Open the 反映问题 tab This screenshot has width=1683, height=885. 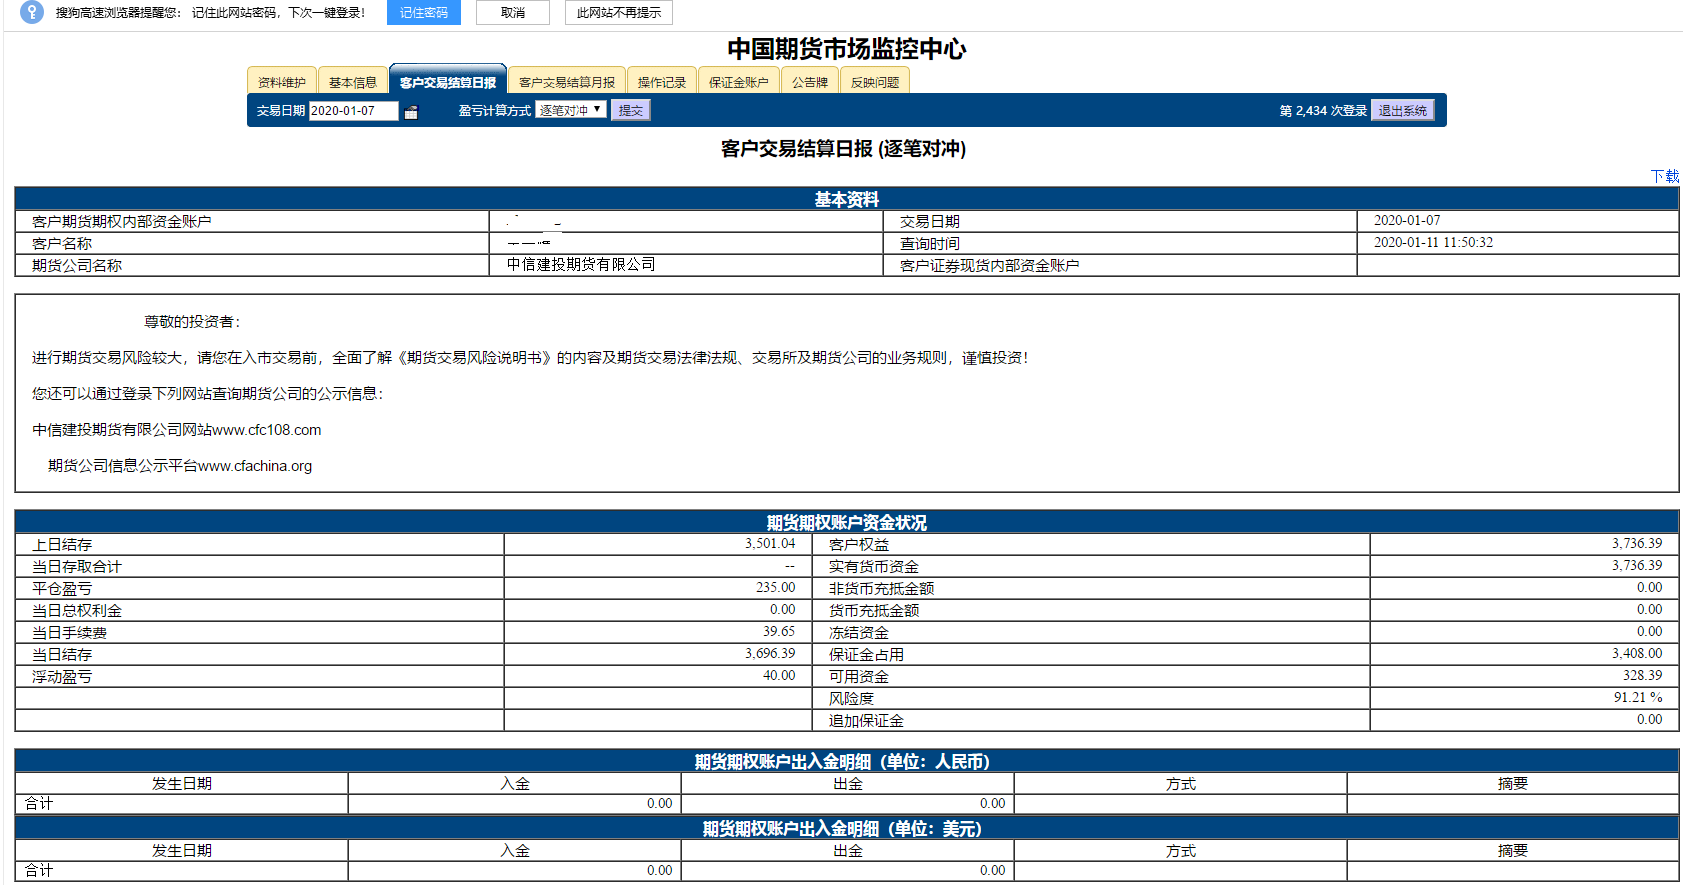click(x=875, y=82)
